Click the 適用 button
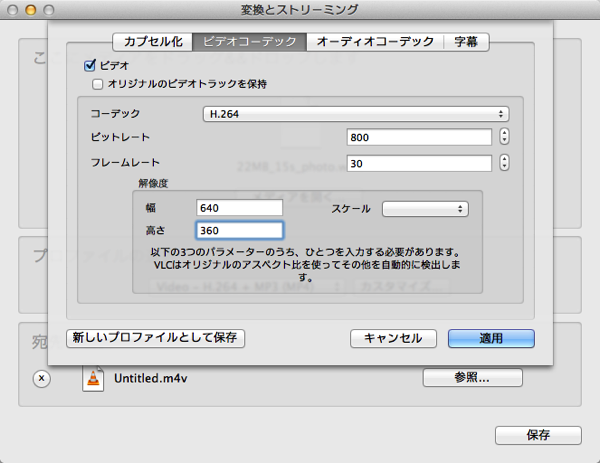The width and height of the screenshot is (600, 463). tap(491, 338)
